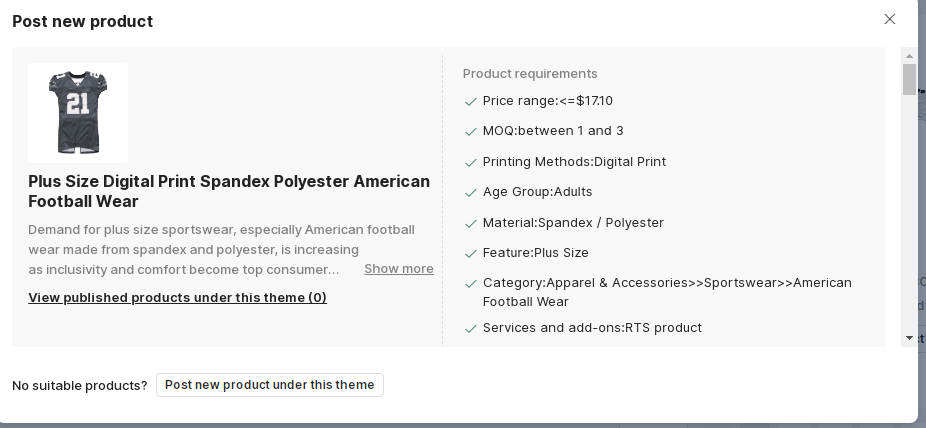This screenshot has height=428, width=926.
Task: Open the football jersey product thumbnail
Action: 78,113
